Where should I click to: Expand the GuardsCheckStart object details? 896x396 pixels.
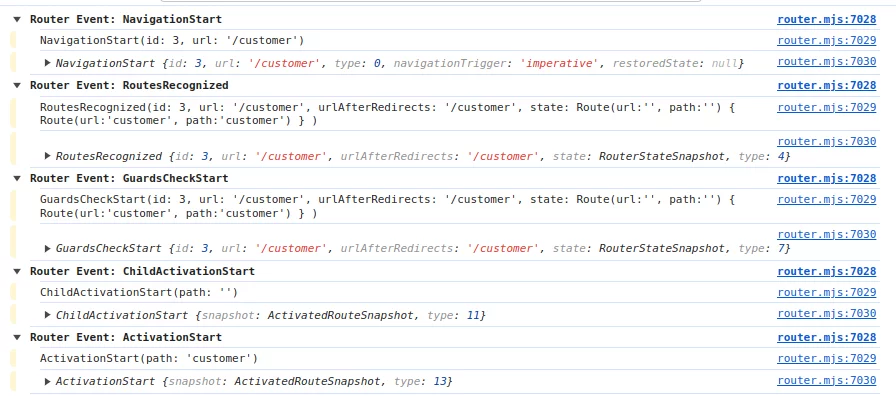(x=48, y=249)
